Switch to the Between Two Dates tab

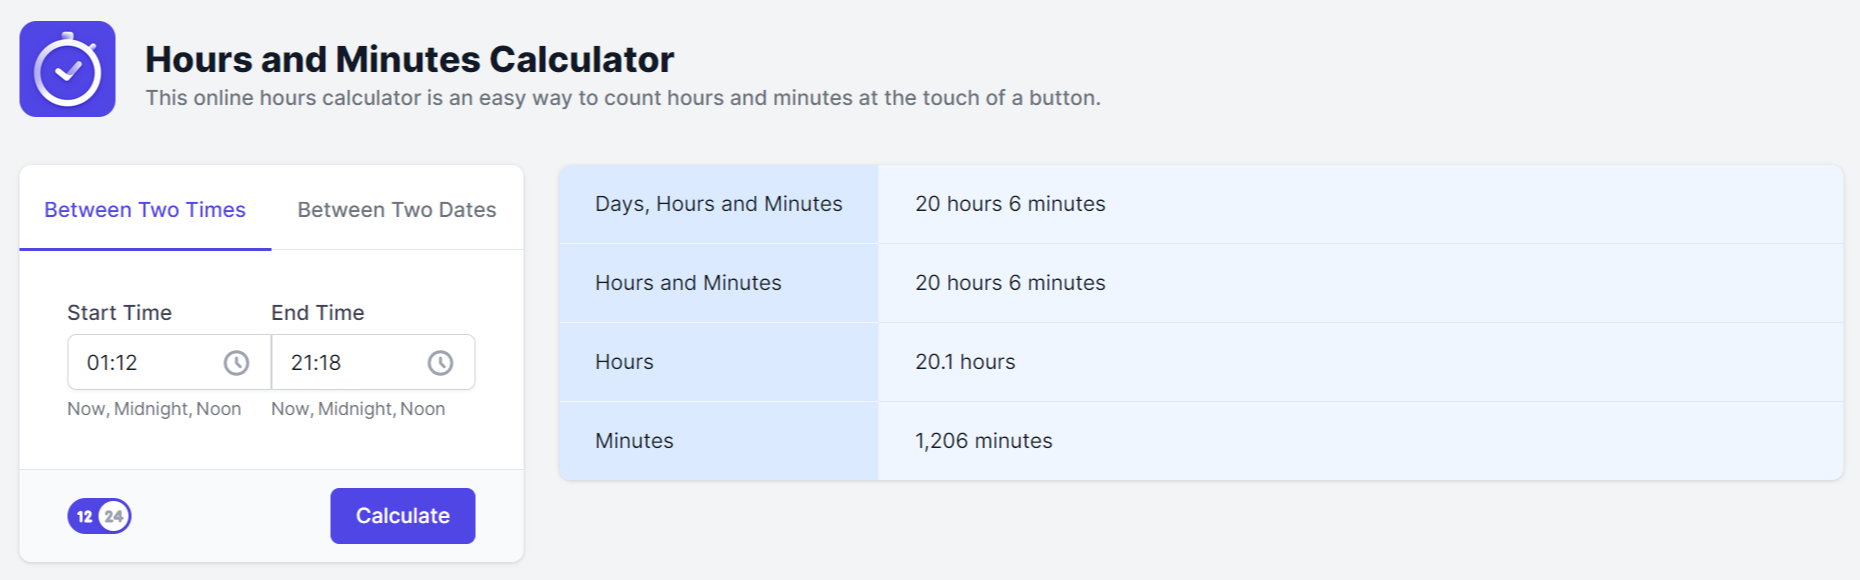tap(397, 210)
